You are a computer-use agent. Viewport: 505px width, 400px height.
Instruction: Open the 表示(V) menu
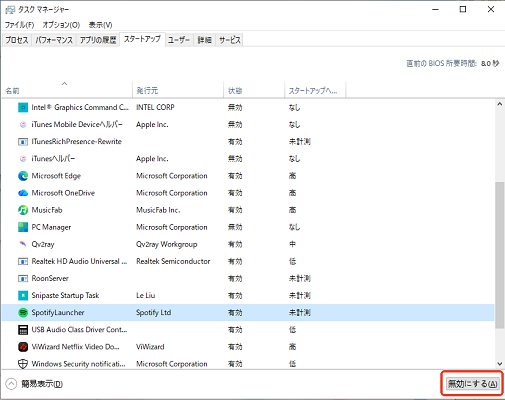tap(100, 25)
